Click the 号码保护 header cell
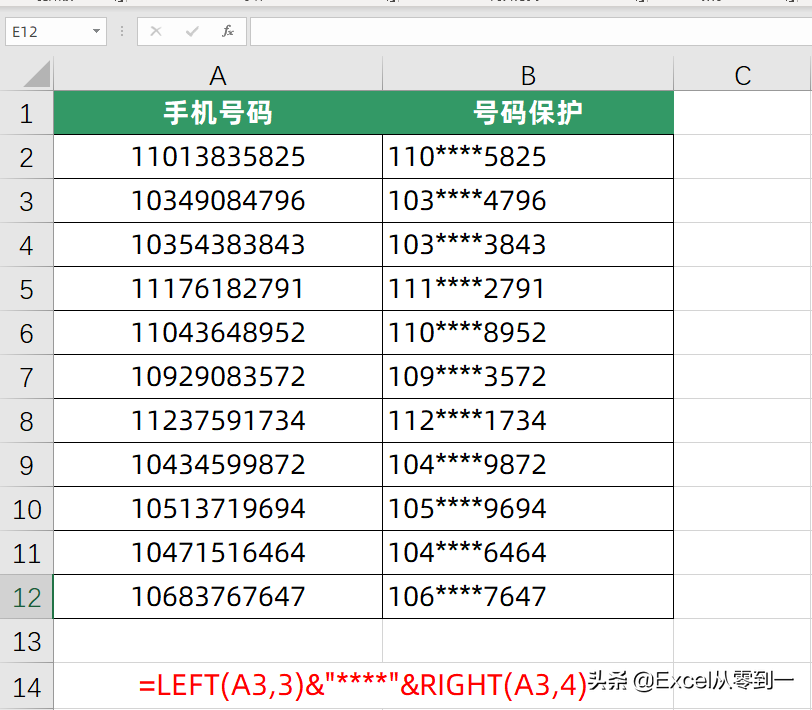 click(x=528, y=113)
